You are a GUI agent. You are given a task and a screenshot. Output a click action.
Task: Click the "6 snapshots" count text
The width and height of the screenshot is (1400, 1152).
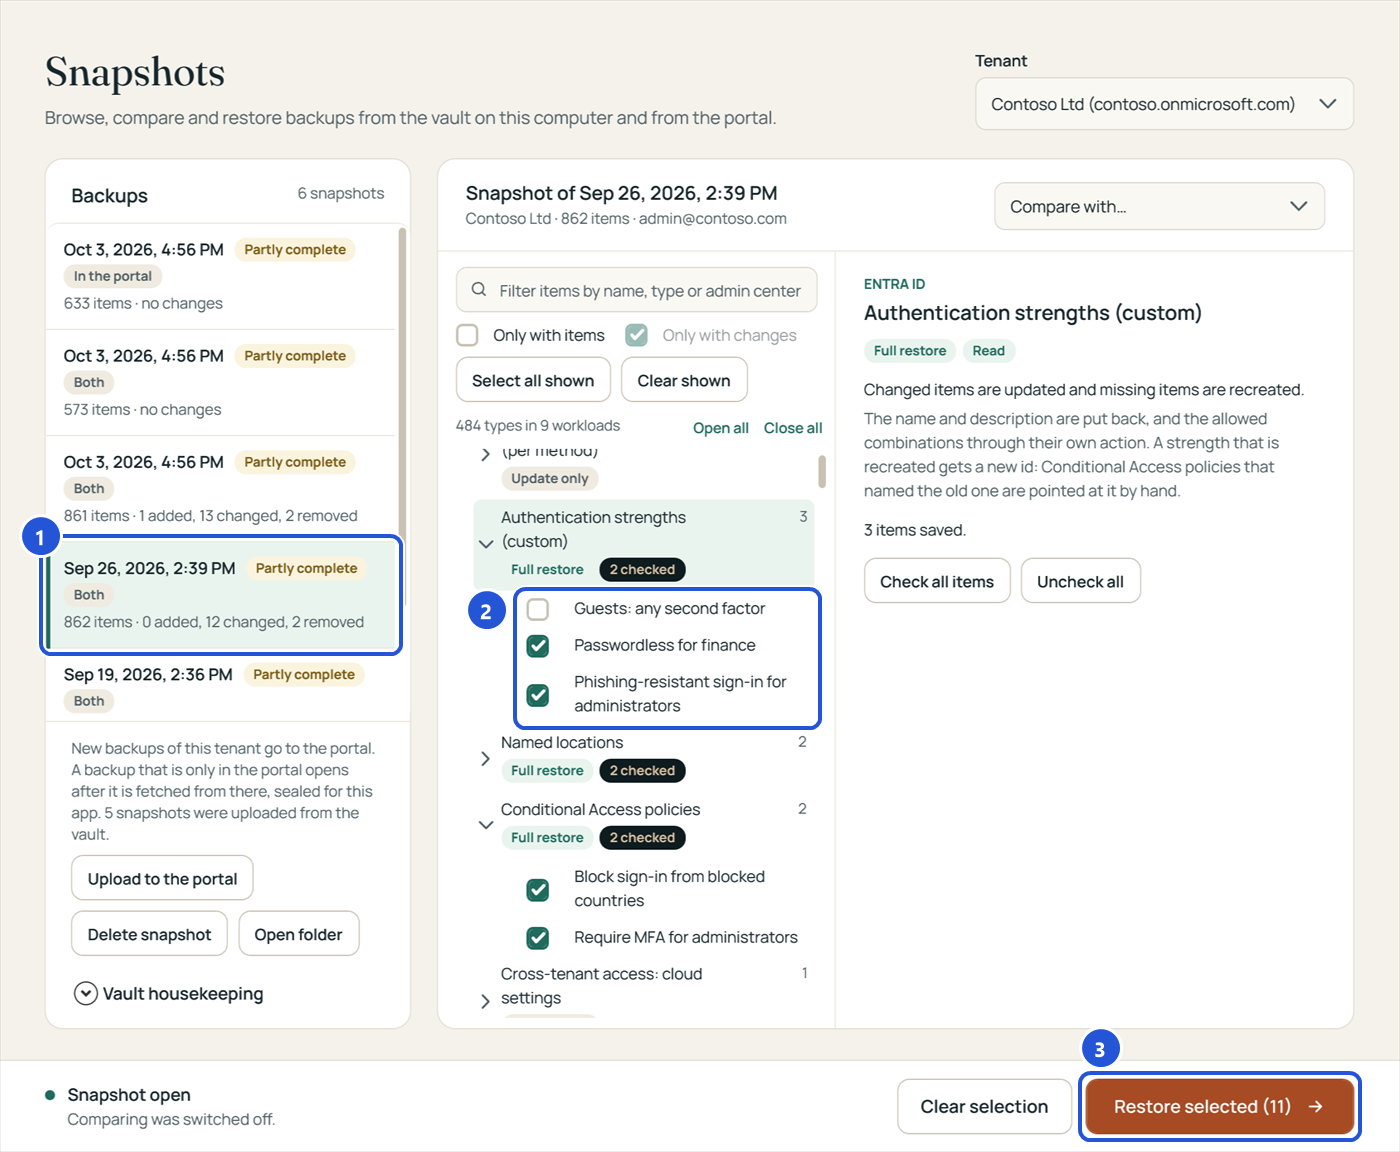[x=341, y=193]
